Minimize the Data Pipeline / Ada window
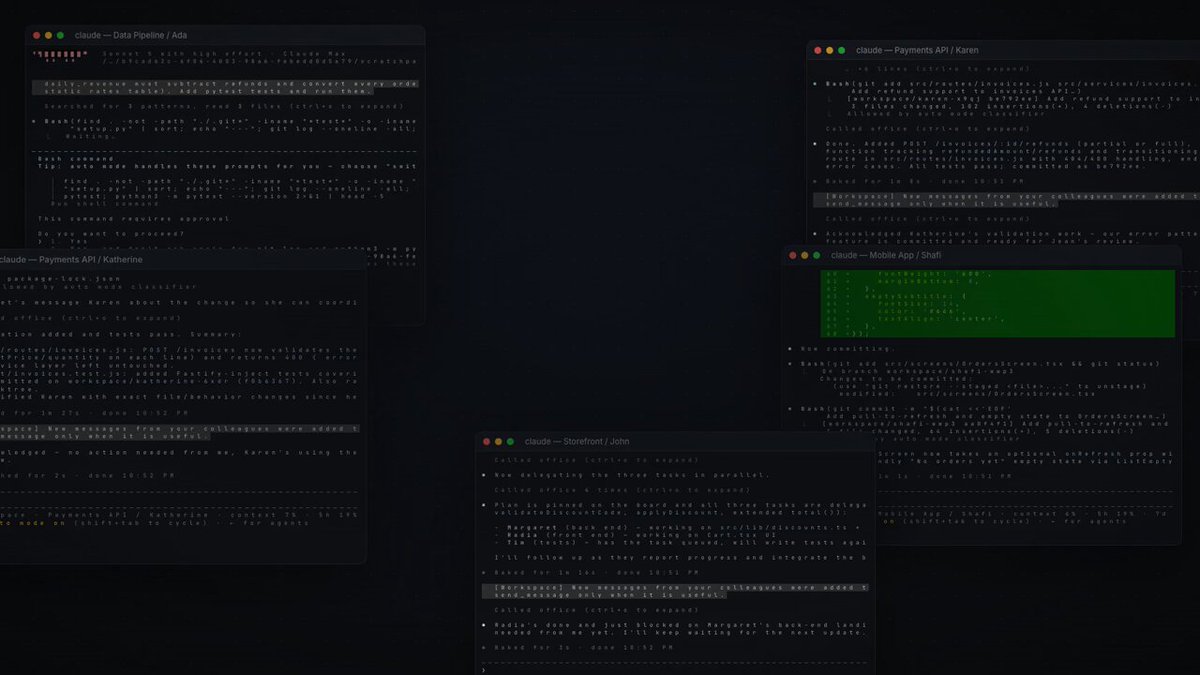The image size is (1200, 675). pos(49,35)
